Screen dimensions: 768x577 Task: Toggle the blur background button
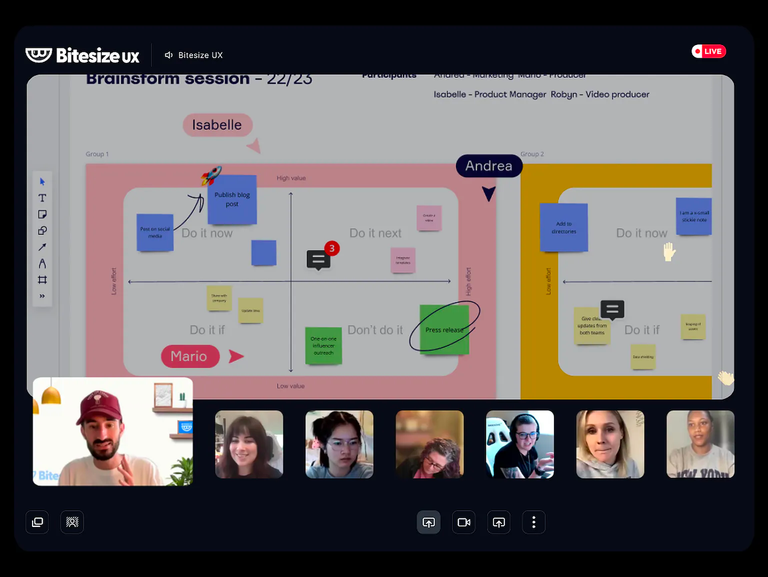pyautogui.click(x=72, y=521)
